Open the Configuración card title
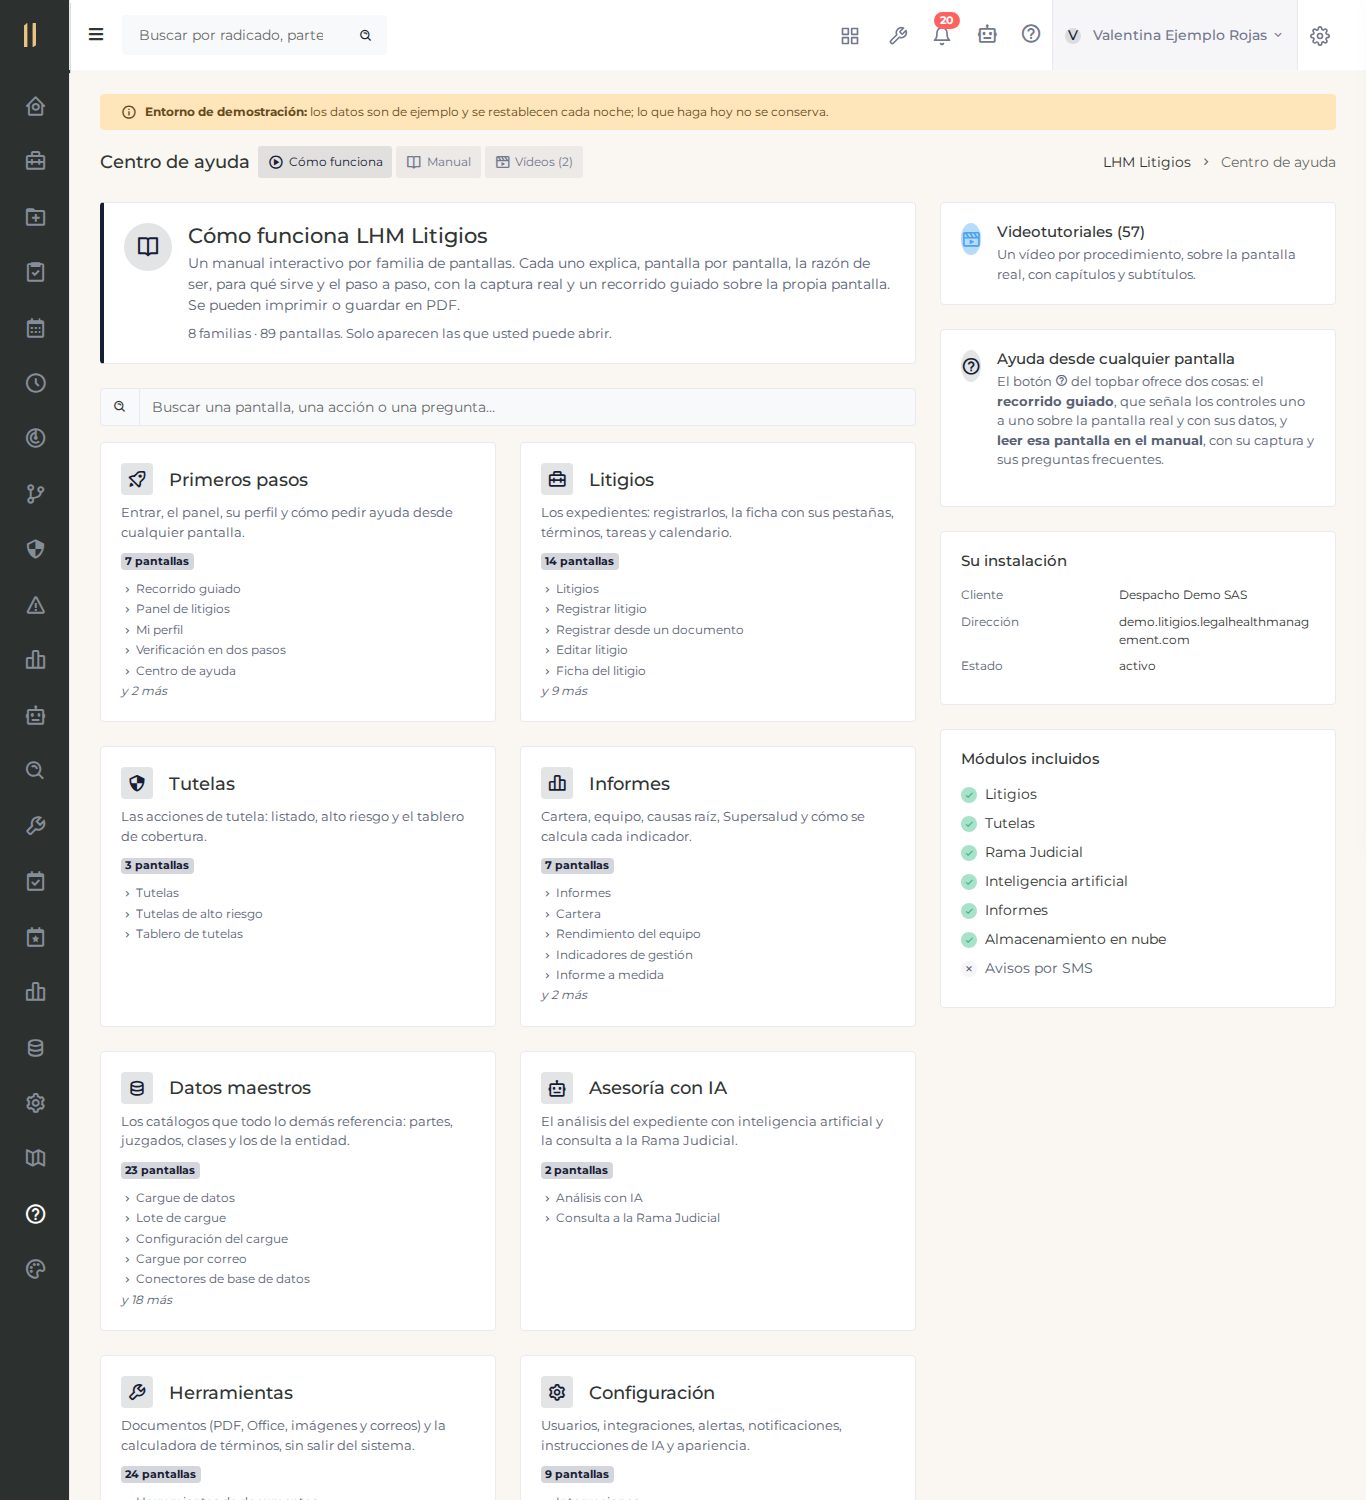This screenshot has width=1366, height=1500. [652, 1393]
